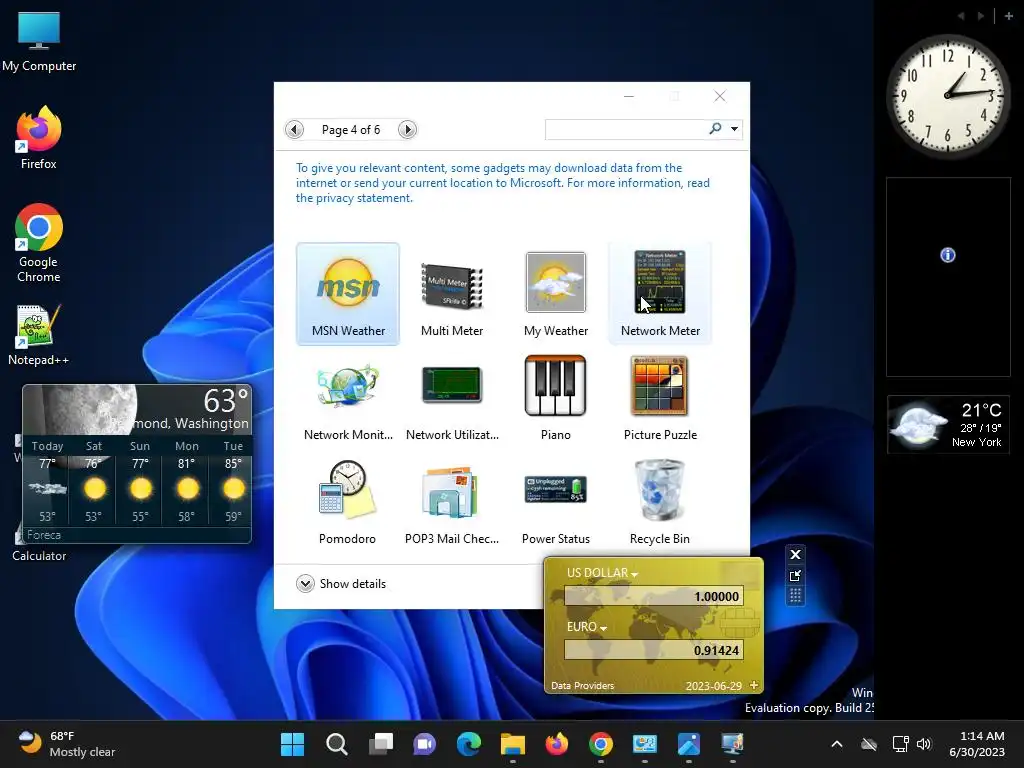Select the POP3 Mail Checker gadget
This screenshot has height=768, width=1024.
pyautogui.click(x=452, y=502)
